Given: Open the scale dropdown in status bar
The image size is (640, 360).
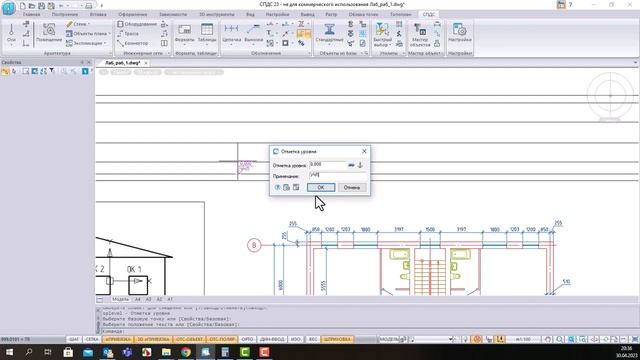Looking at the screenshot, I should tap(524, 339).
